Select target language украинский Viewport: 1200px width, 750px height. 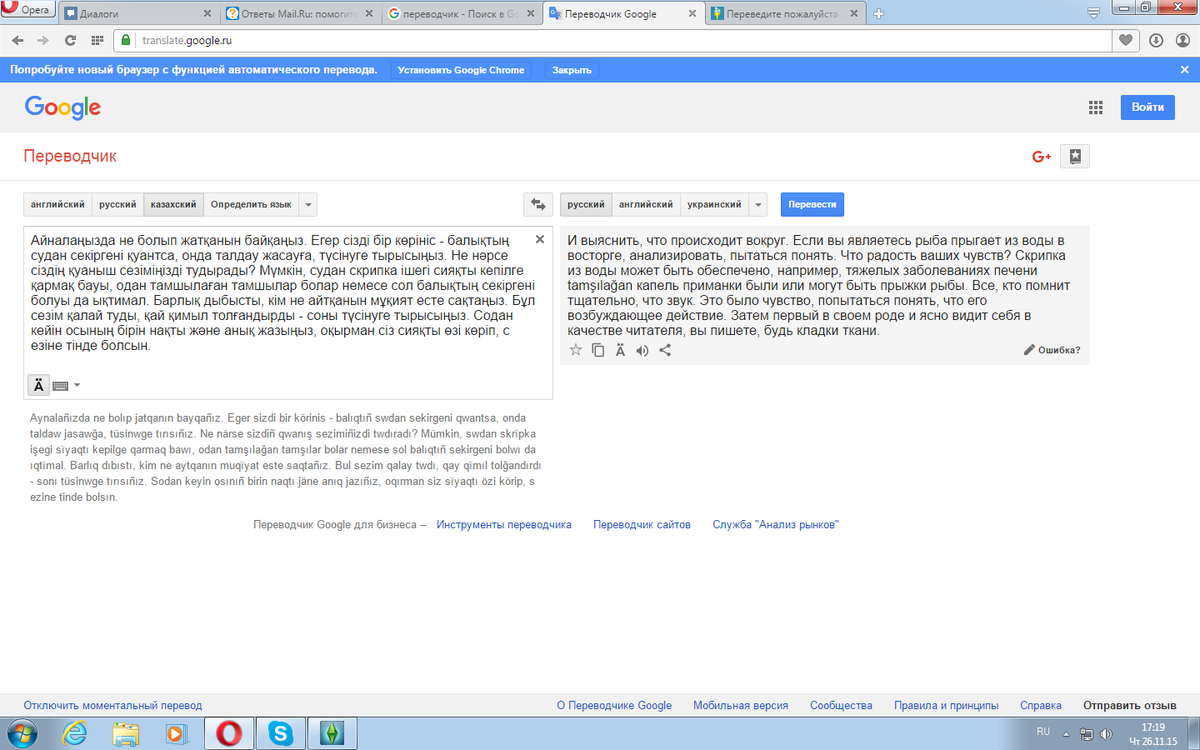[714, 204]
